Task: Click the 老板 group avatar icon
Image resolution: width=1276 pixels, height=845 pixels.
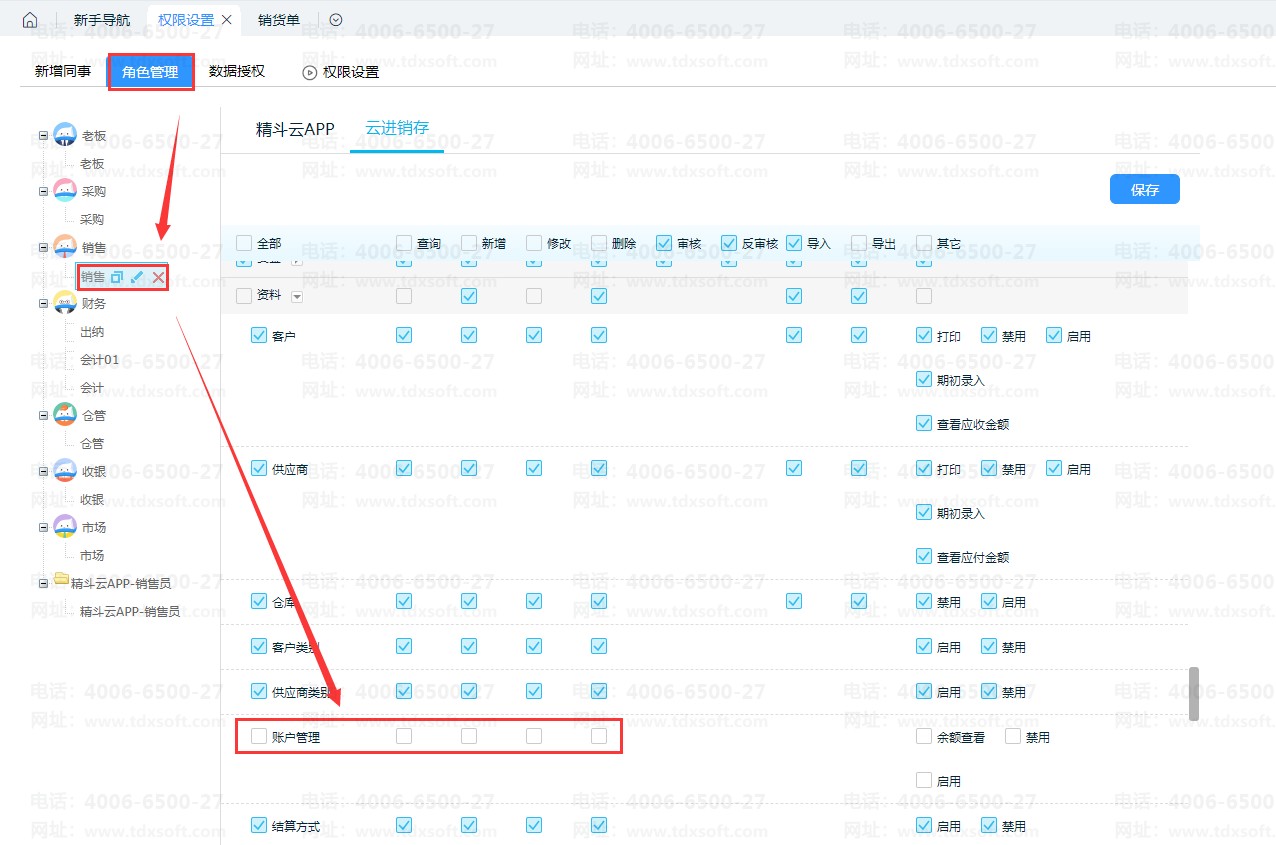Action: click(65, 135)
